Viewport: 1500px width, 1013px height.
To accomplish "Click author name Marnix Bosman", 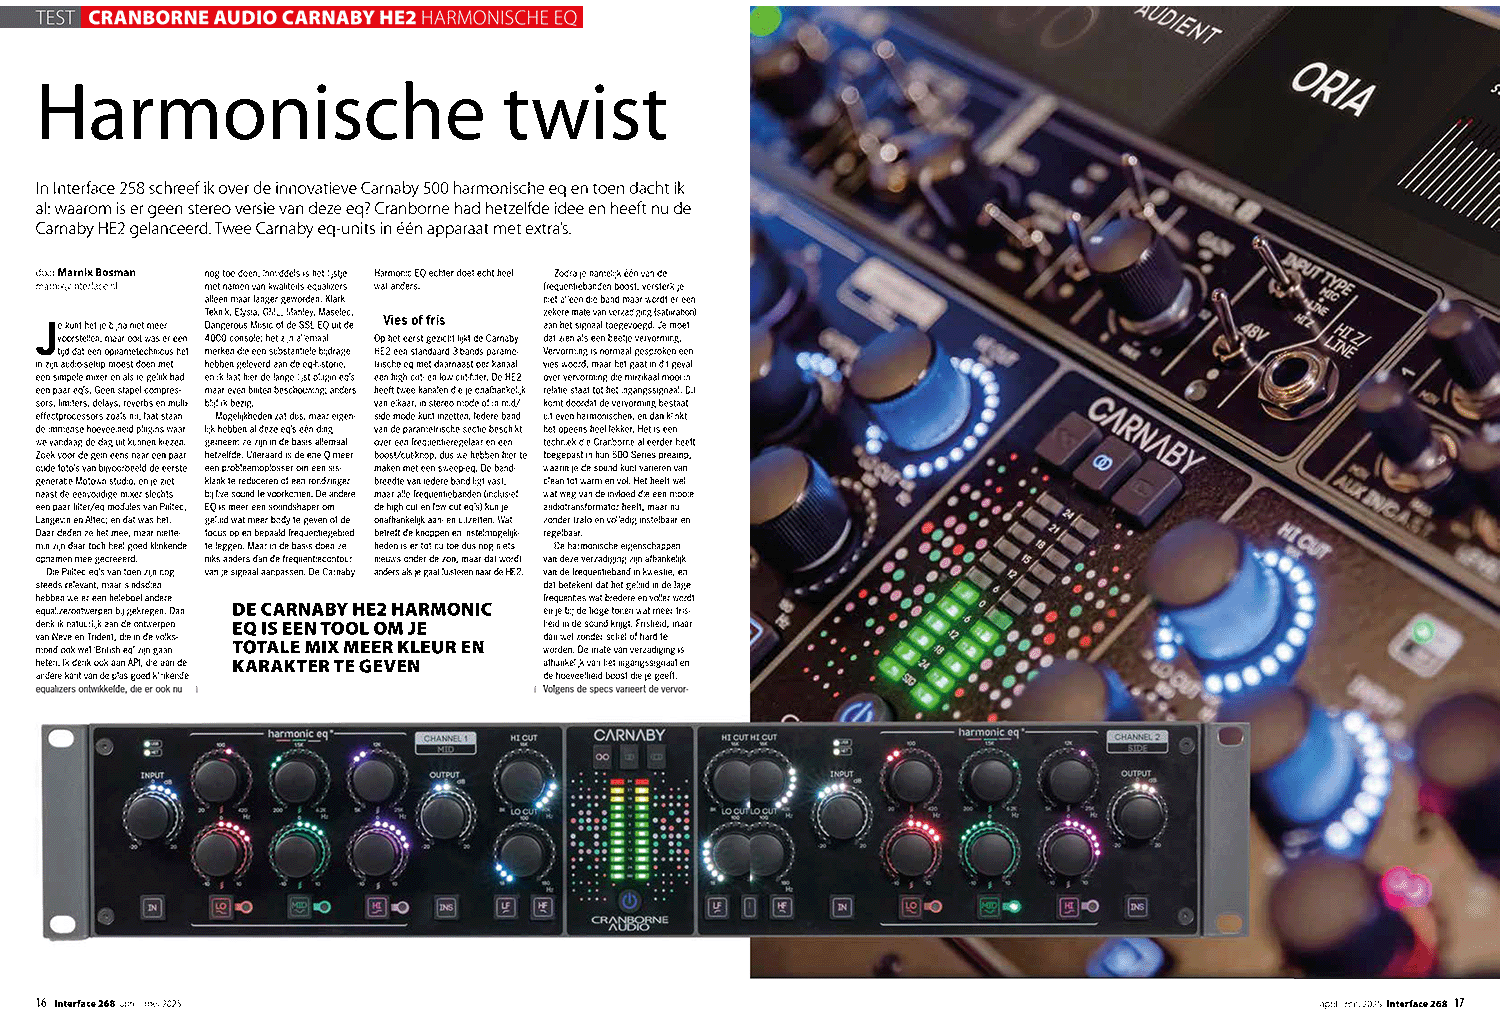I will [x=96, y=272].
